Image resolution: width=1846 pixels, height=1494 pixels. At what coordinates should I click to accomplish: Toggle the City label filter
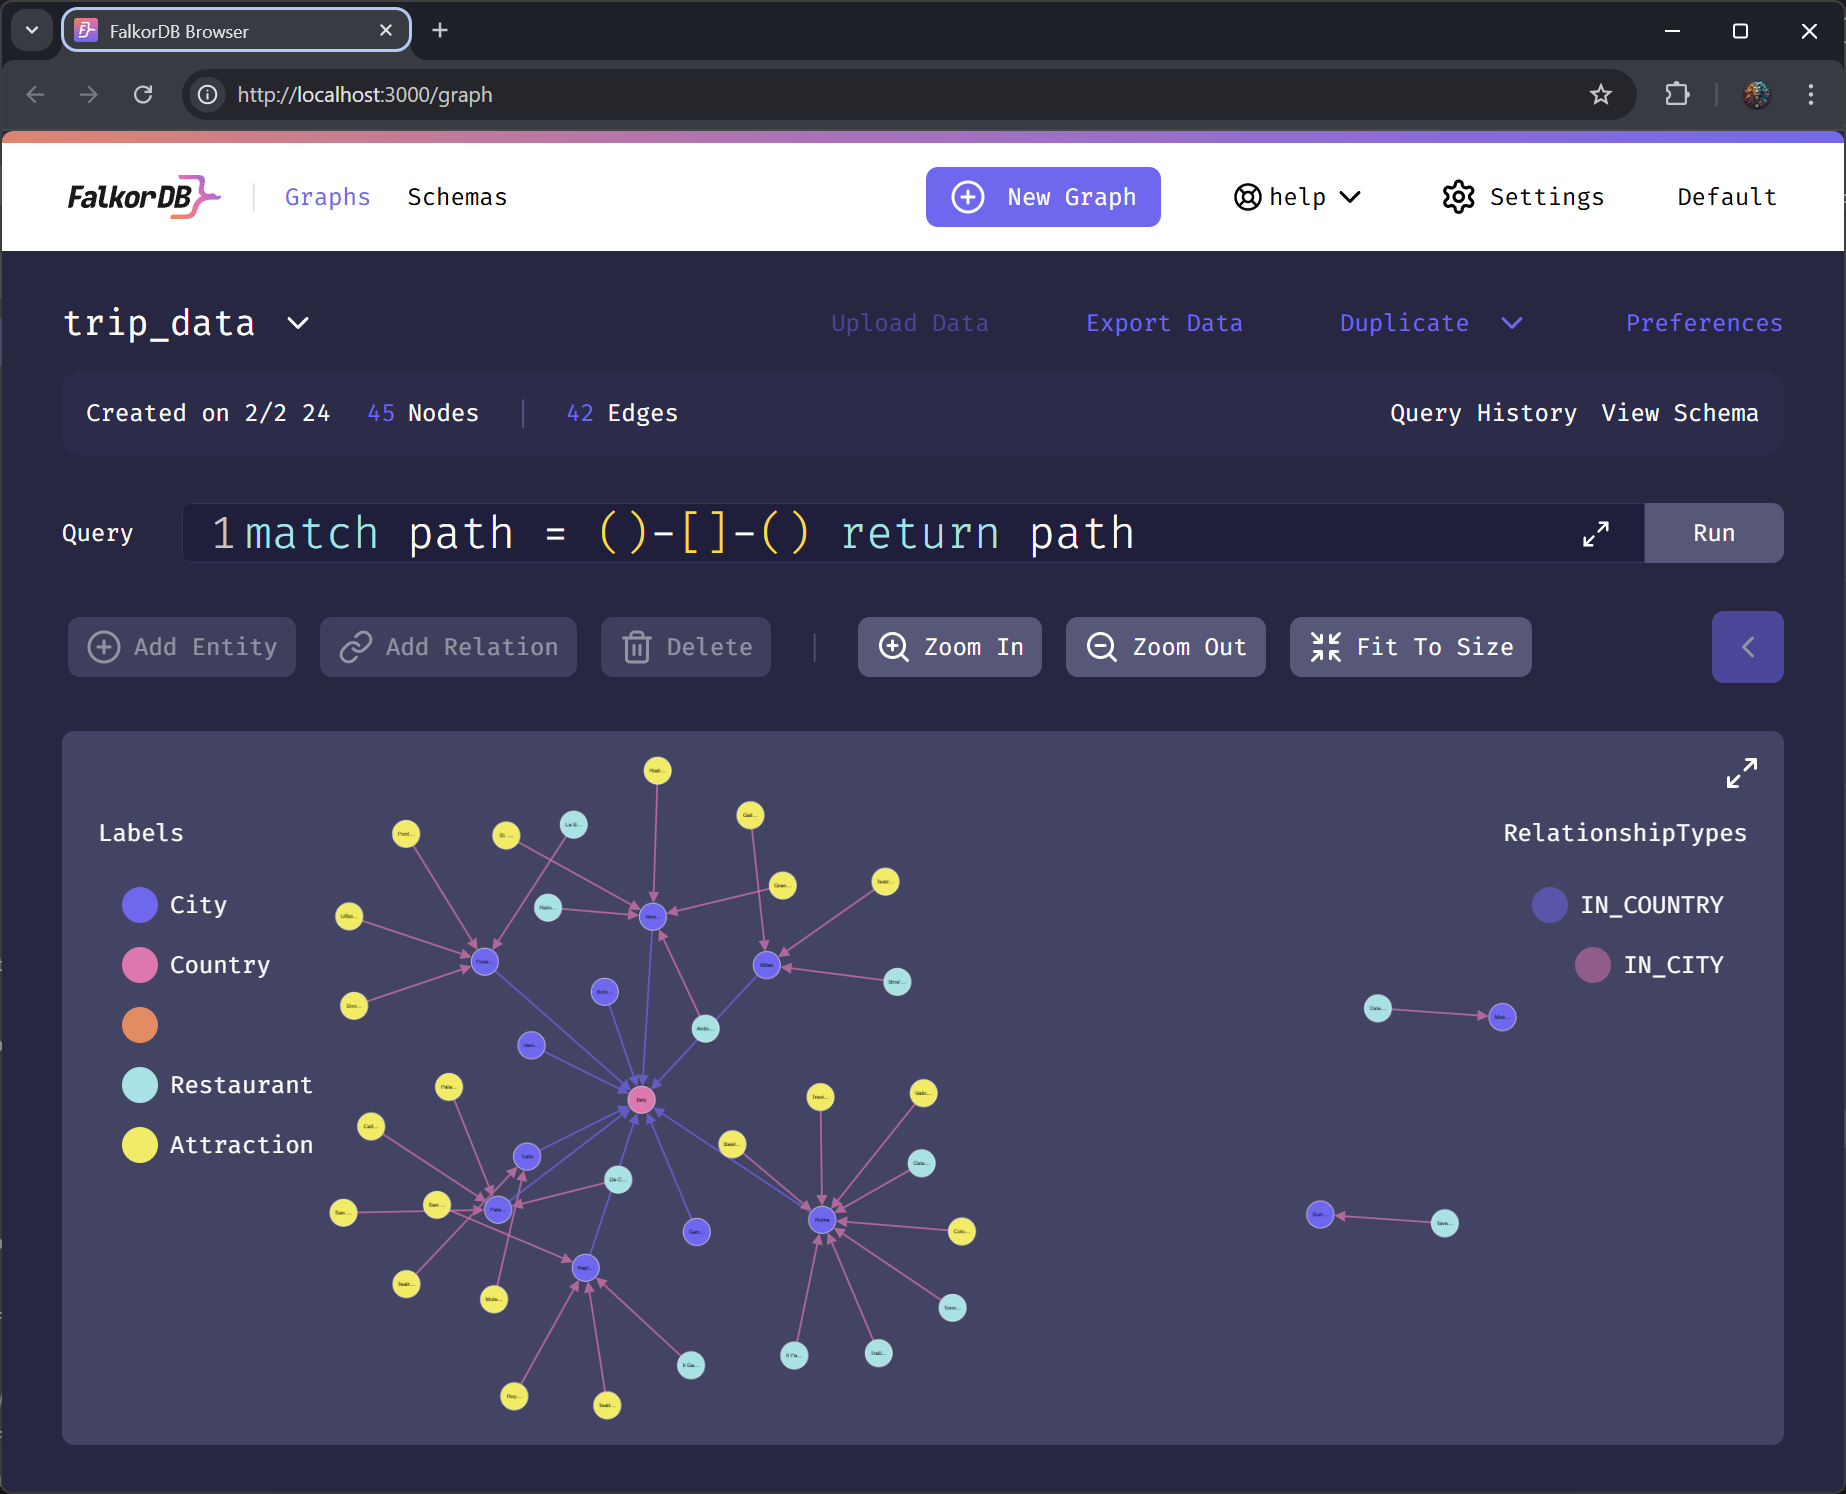coord(140,905)
